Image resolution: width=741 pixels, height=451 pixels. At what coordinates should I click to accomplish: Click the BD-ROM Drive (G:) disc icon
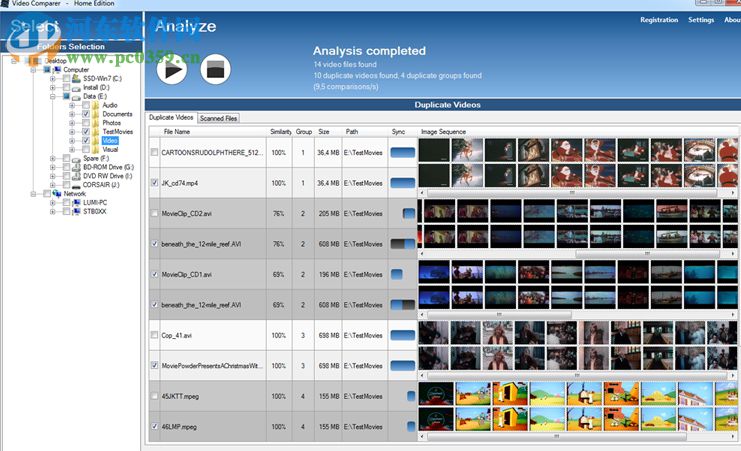point(76,167)
